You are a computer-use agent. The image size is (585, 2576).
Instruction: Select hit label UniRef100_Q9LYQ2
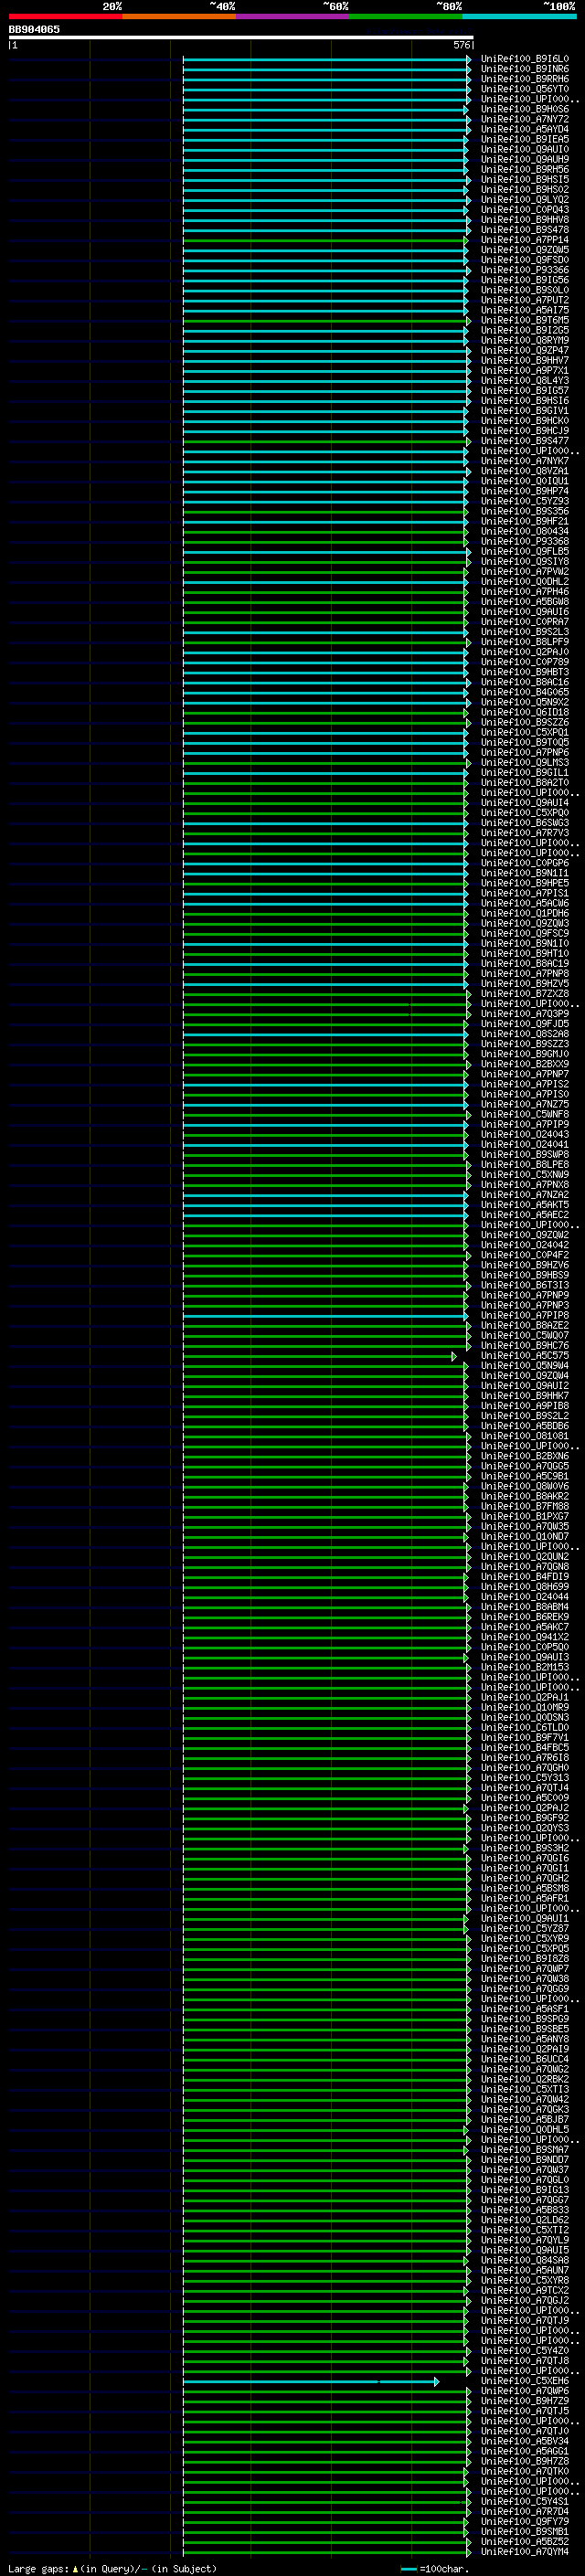pyautogui.click(x=524, y=200)
